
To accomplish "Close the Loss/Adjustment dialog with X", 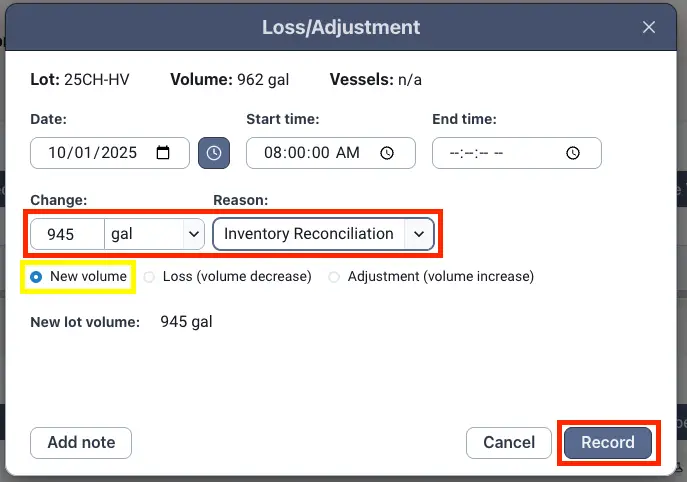I will pyautogui.click(x=649, y=27).
